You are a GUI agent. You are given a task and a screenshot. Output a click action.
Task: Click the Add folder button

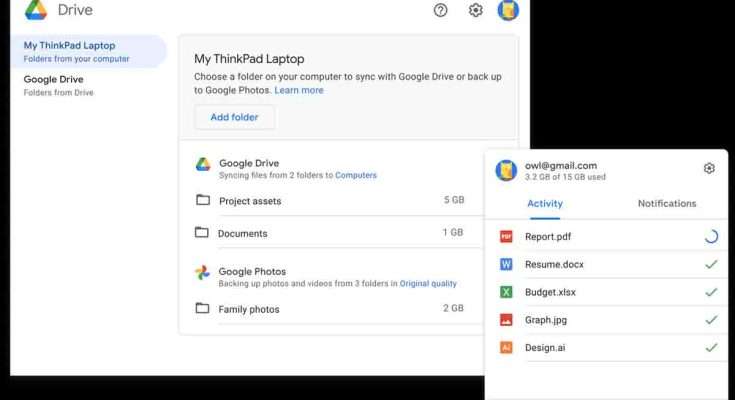pos(234,117)
